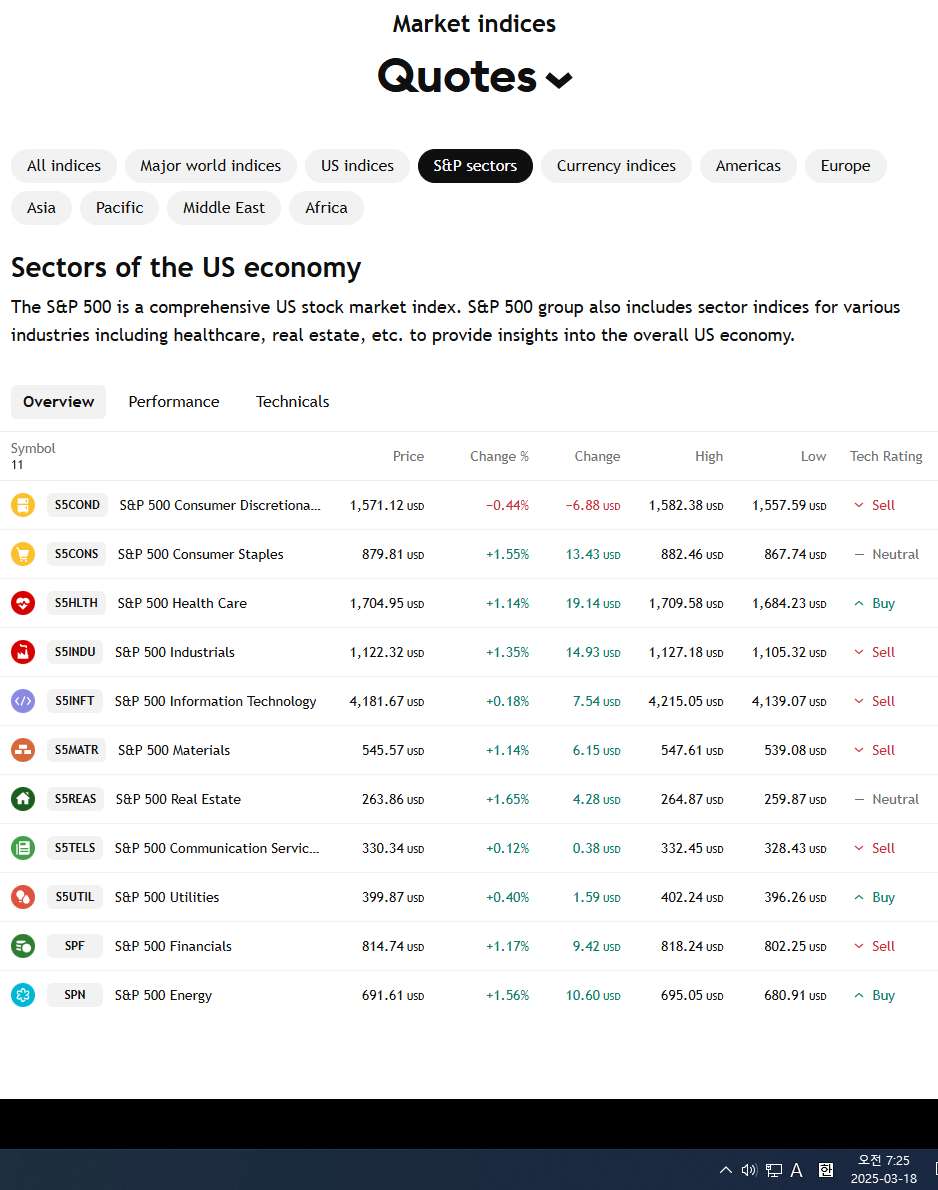Click the SPN Energy icon
Screen dimensions: 938x1190
click(x=23, y=995)
